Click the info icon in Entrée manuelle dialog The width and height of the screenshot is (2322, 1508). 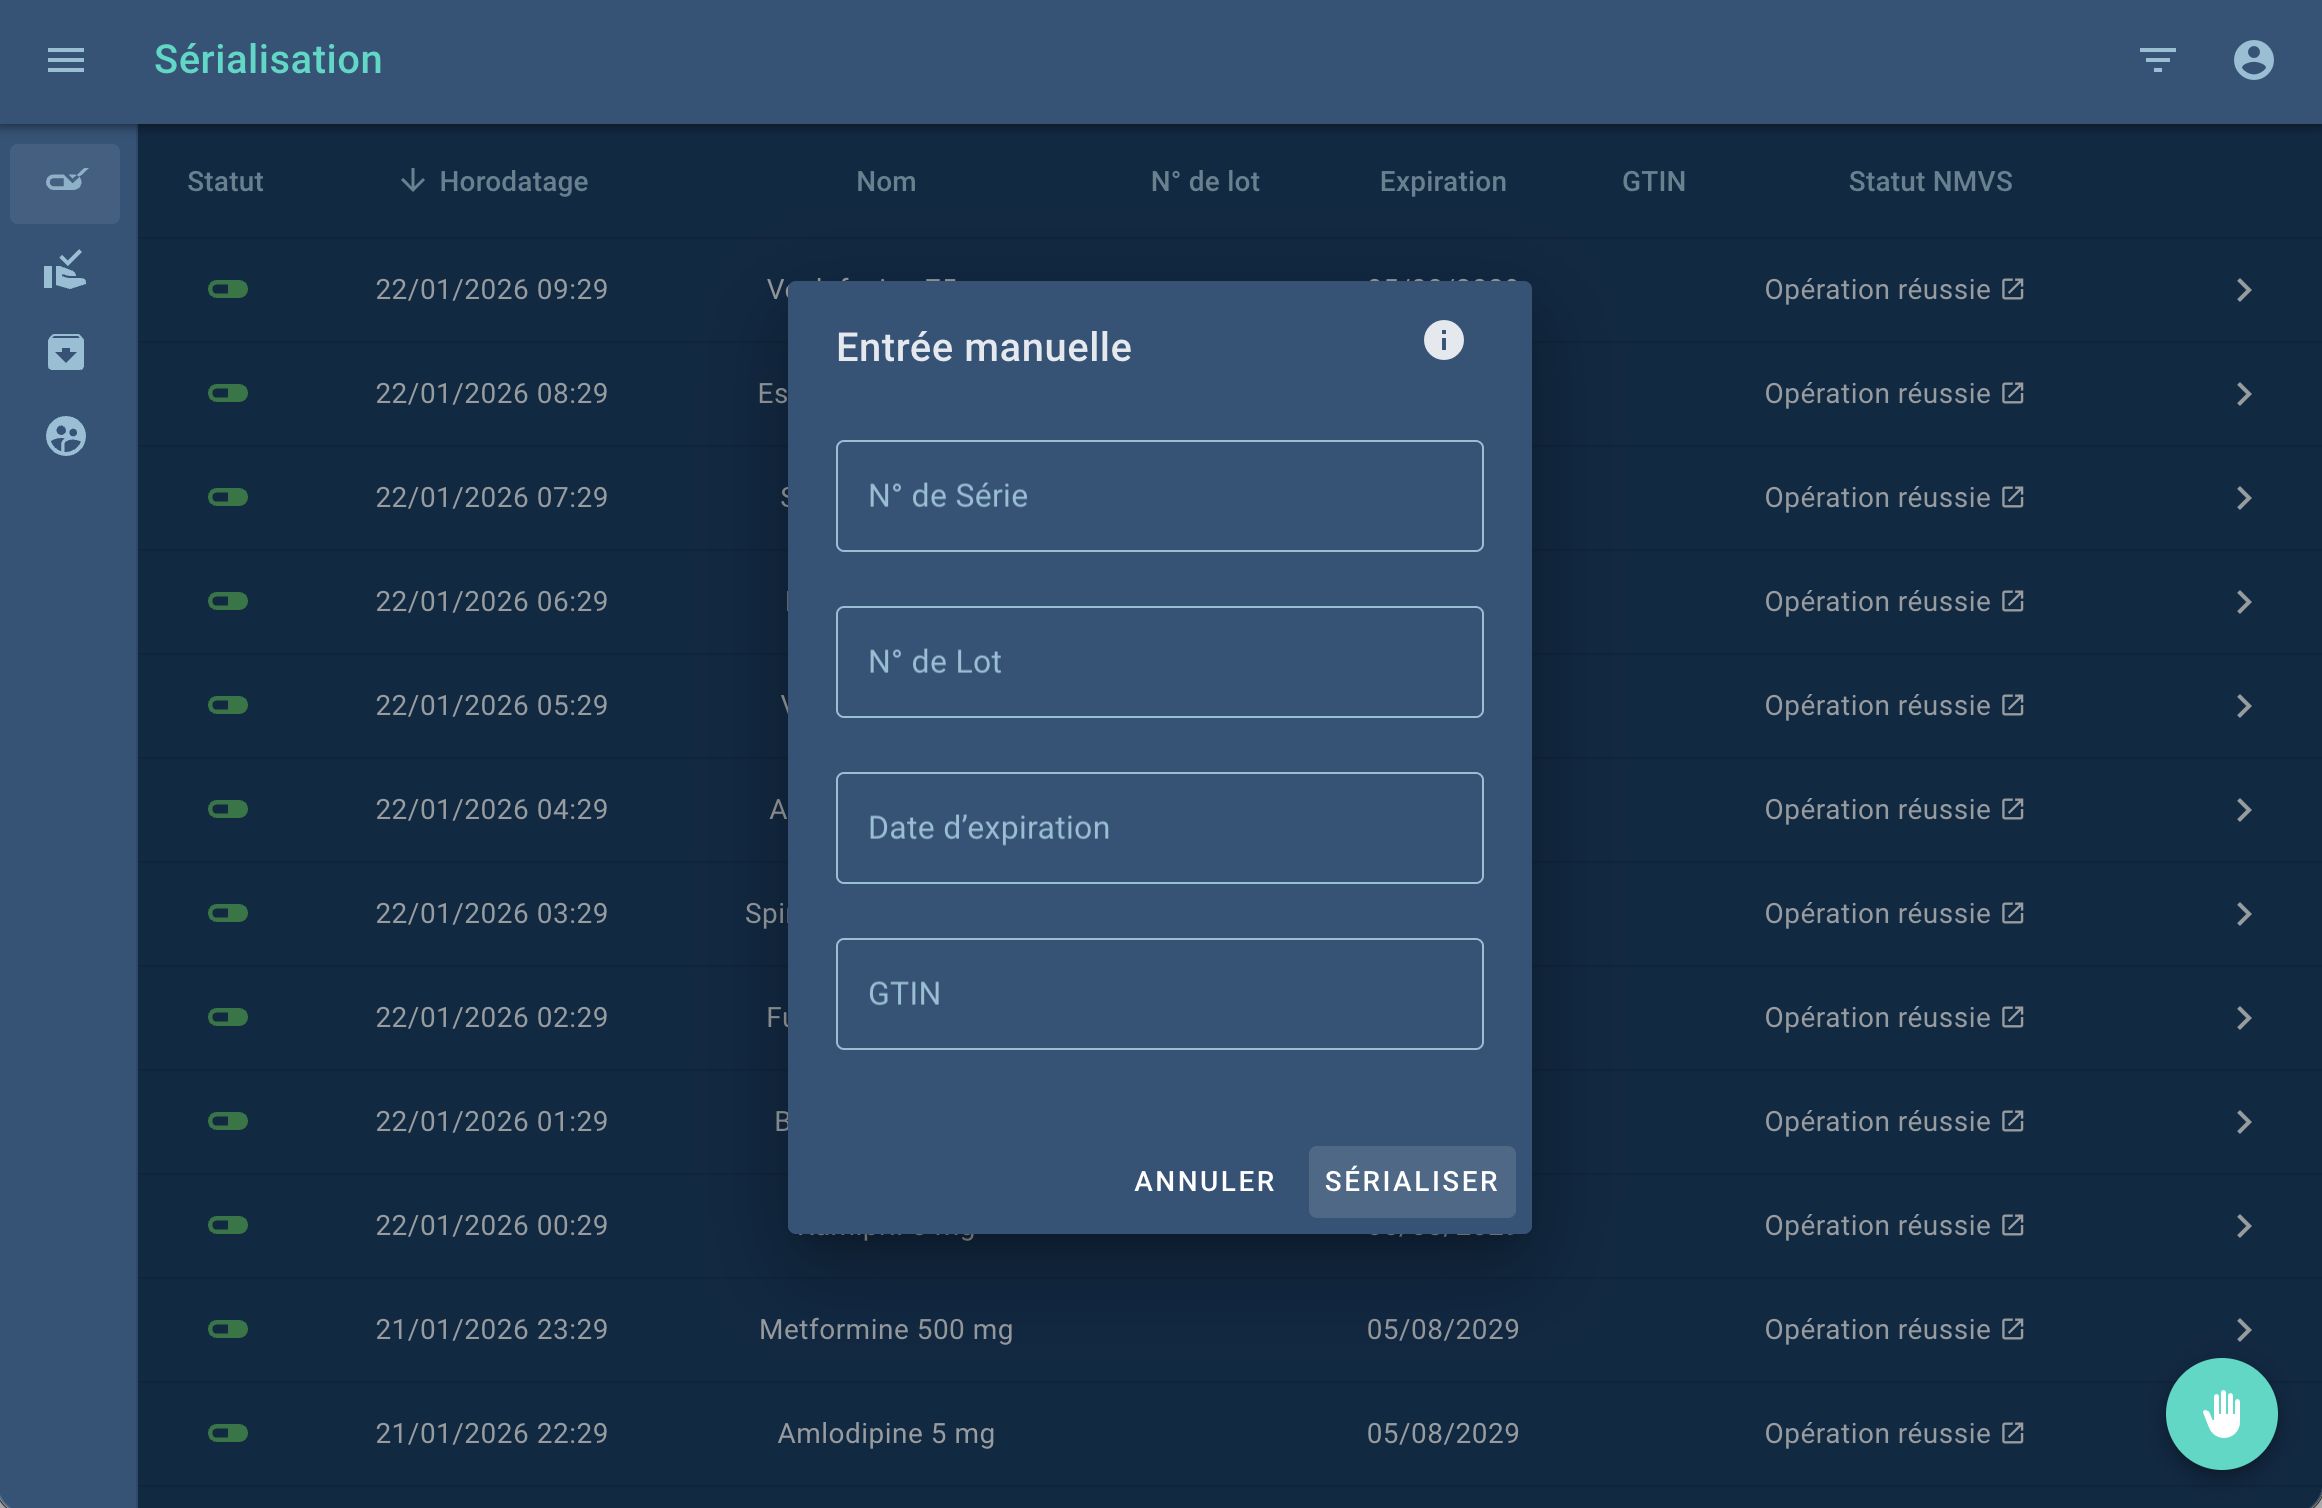coord(1443,341)
